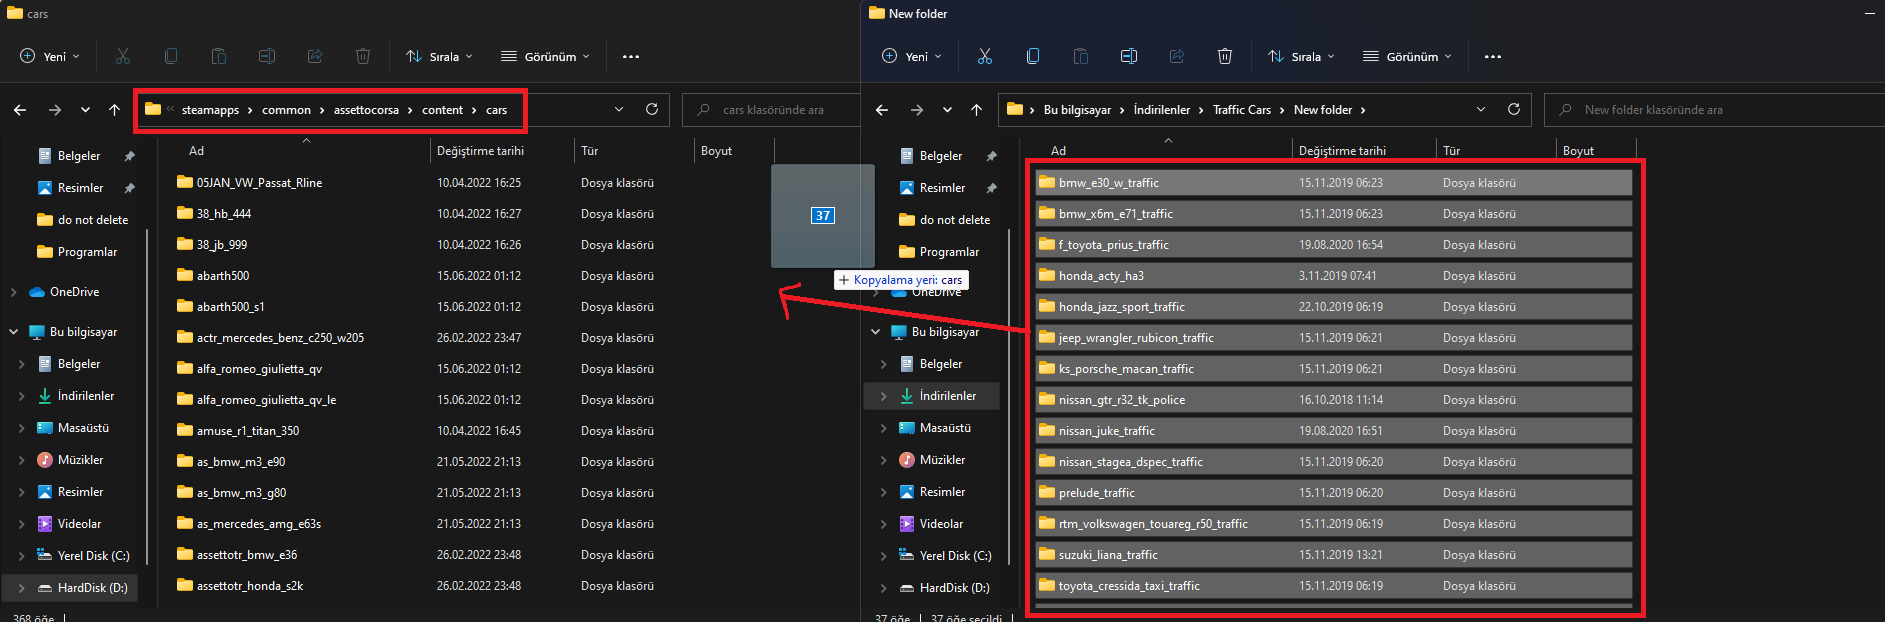Click the New folder klasöründe ara search box

point(1714,110)
